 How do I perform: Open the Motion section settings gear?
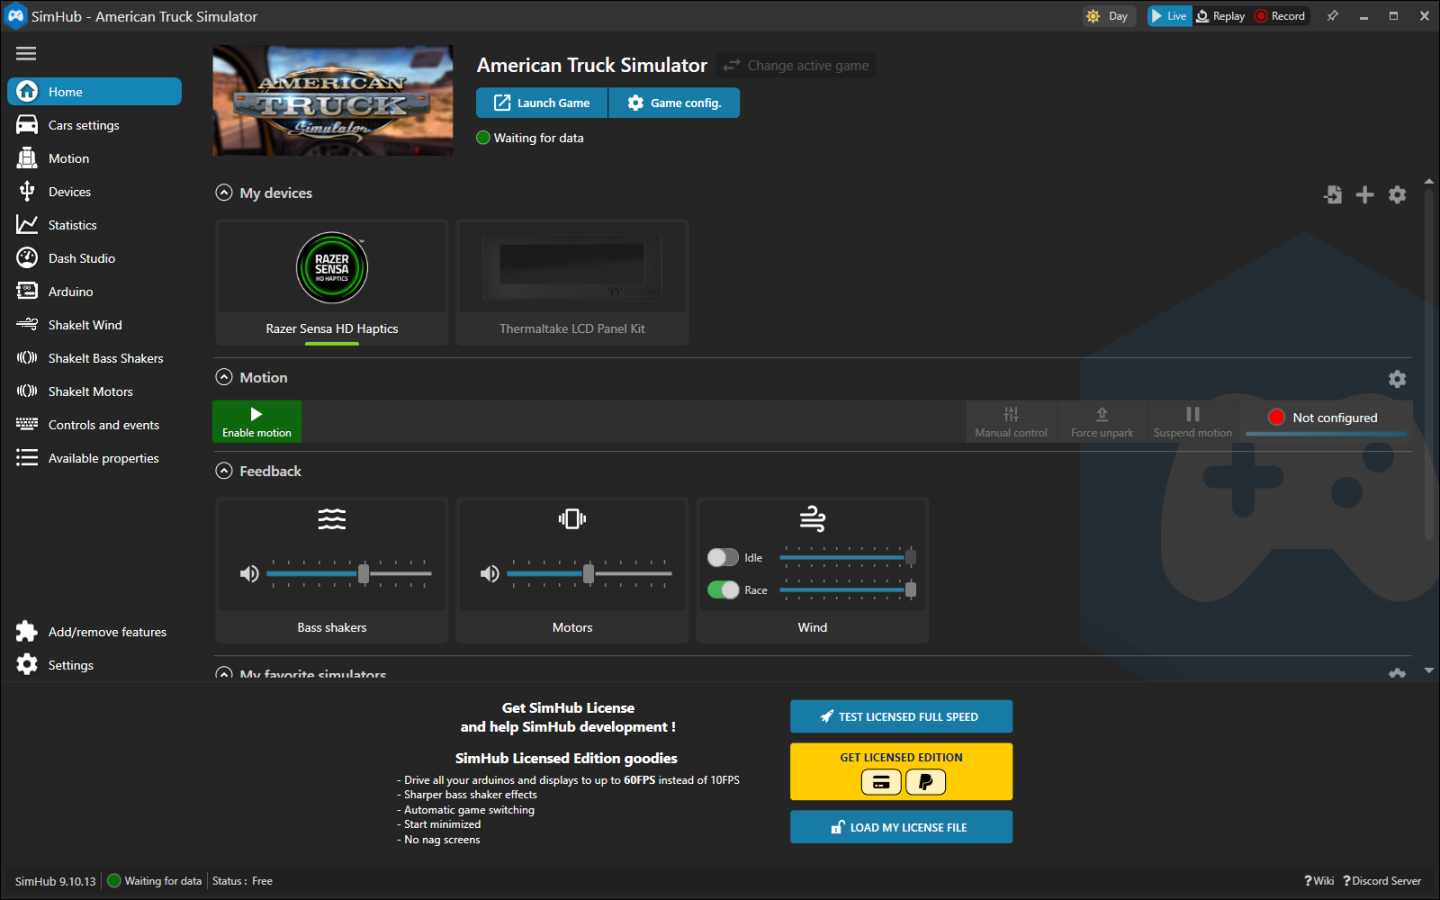(x=1397, y=379)
